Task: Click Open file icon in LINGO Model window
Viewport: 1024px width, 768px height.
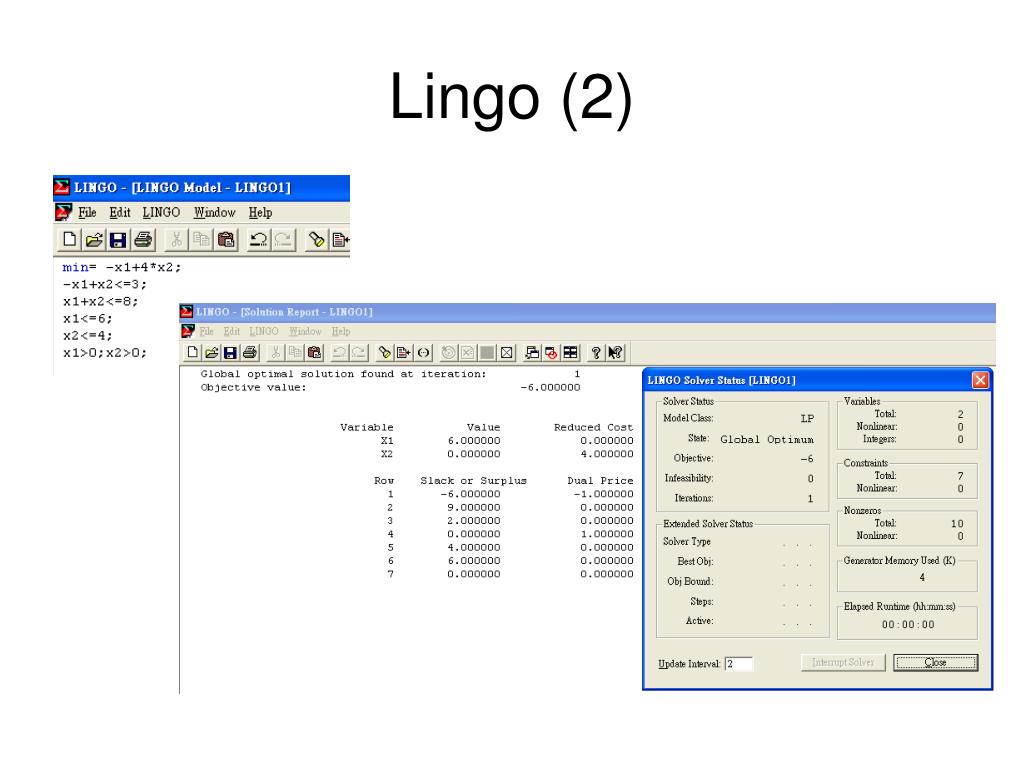Action: click(x=93, y=240)
